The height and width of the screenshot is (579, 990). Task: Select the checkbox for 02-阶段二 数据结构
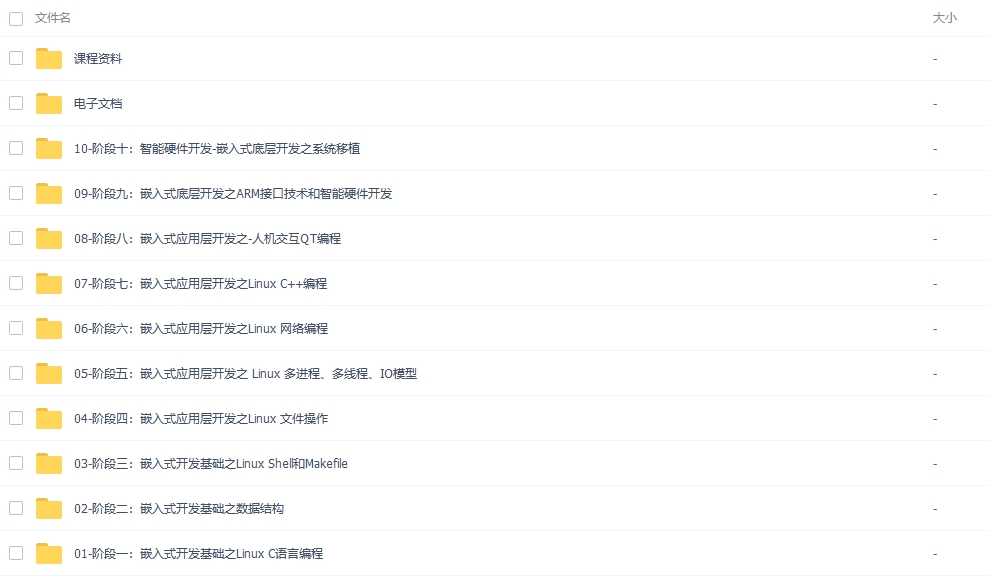coord(16,508)
